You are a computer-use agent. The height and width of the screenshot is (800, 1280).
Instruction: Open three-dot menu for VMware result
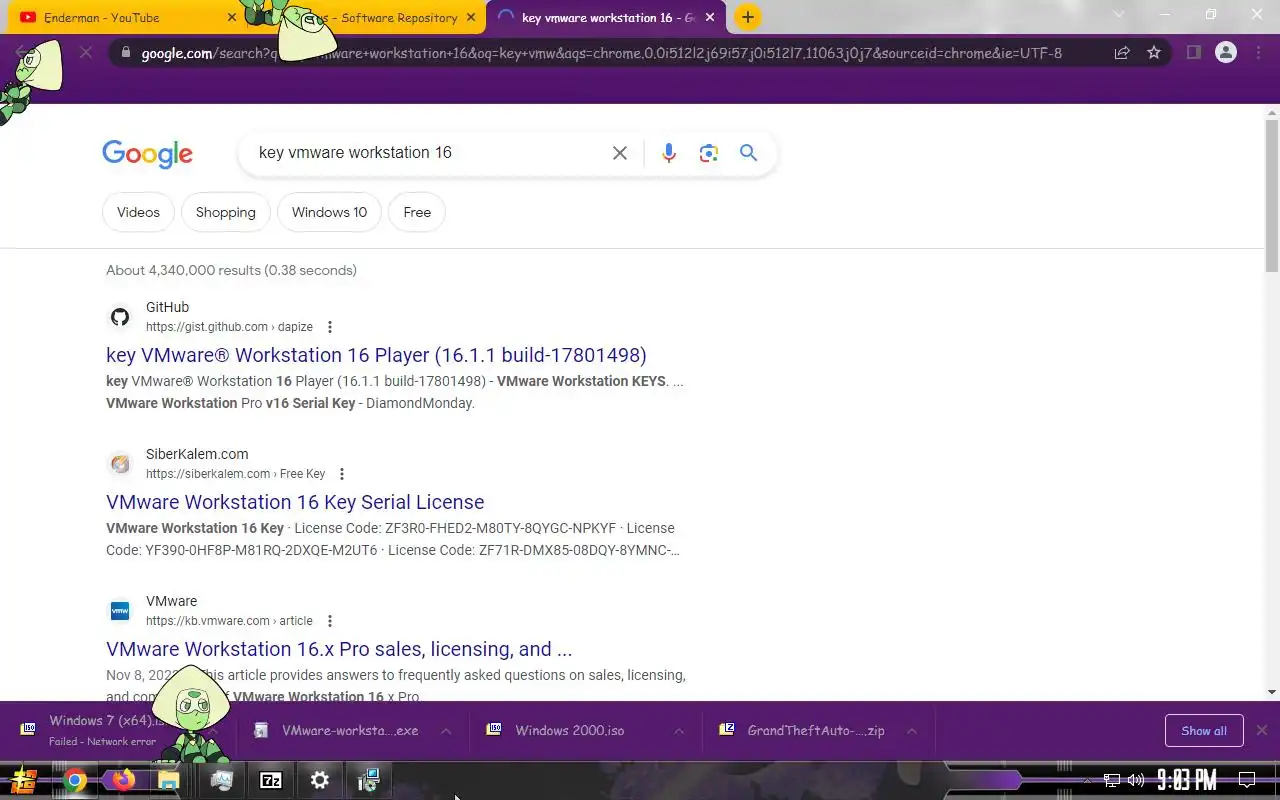point(330,621)
